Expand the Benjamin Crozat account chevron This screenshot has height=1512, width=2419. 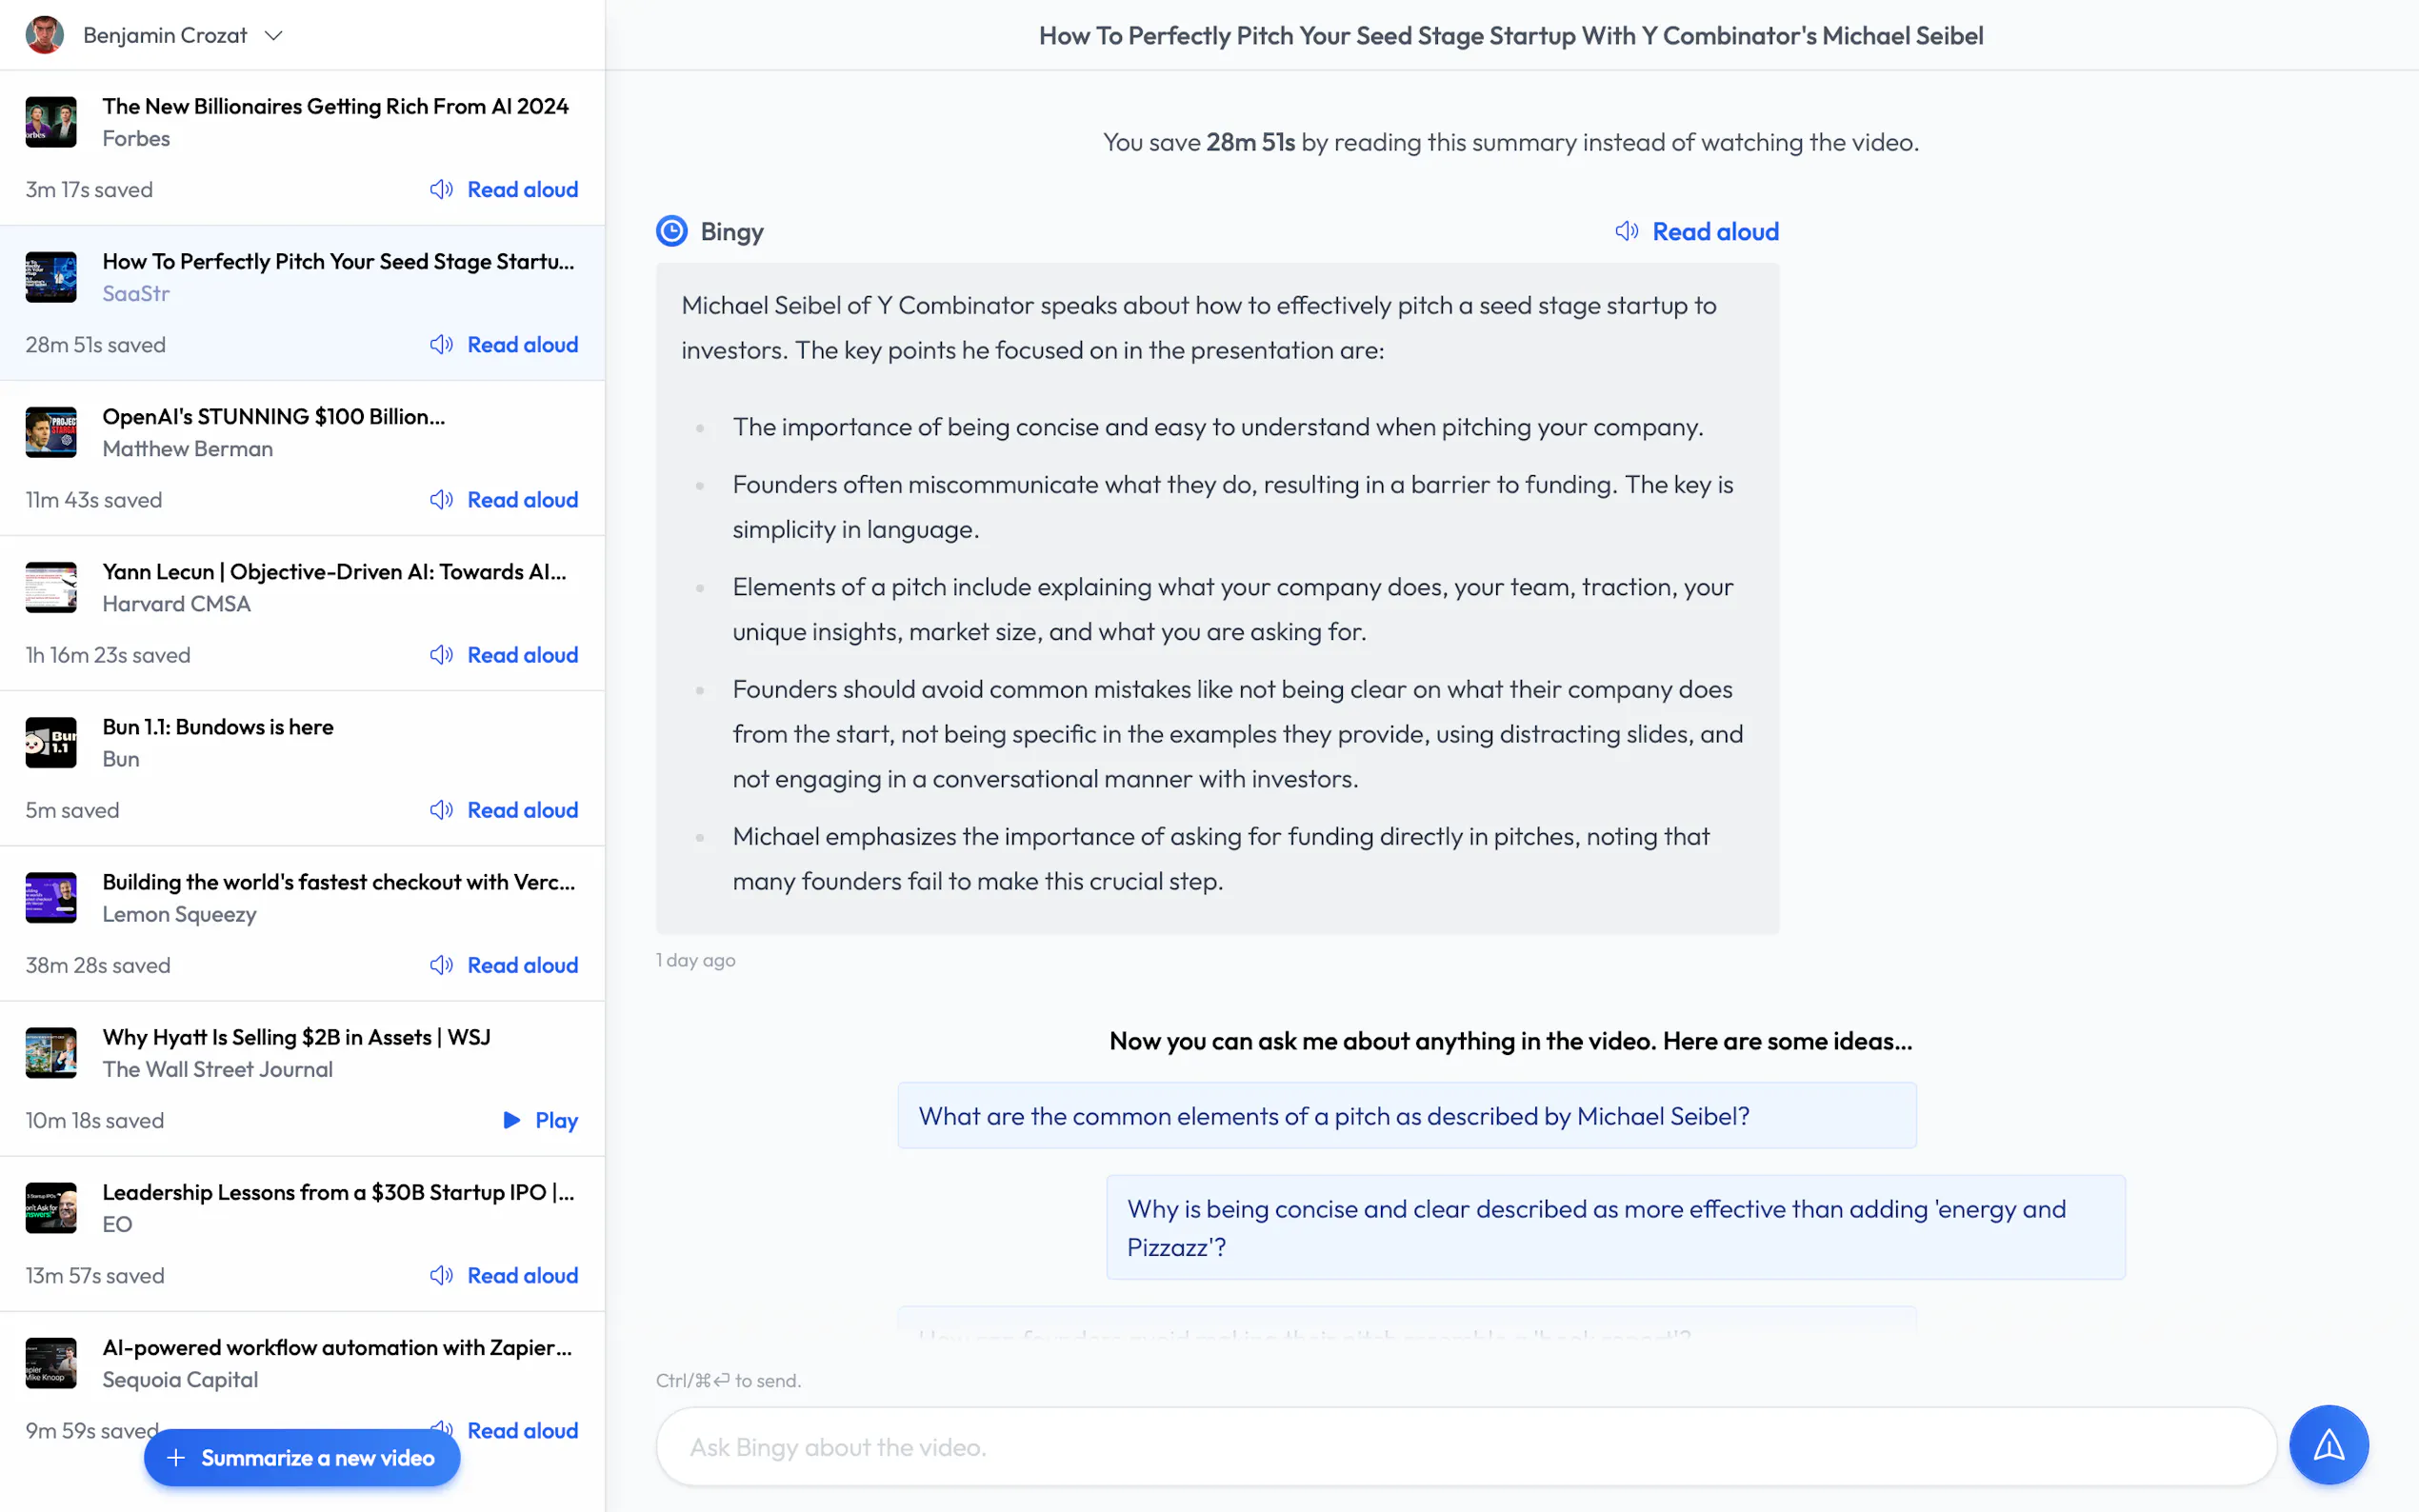click(273, 36)
